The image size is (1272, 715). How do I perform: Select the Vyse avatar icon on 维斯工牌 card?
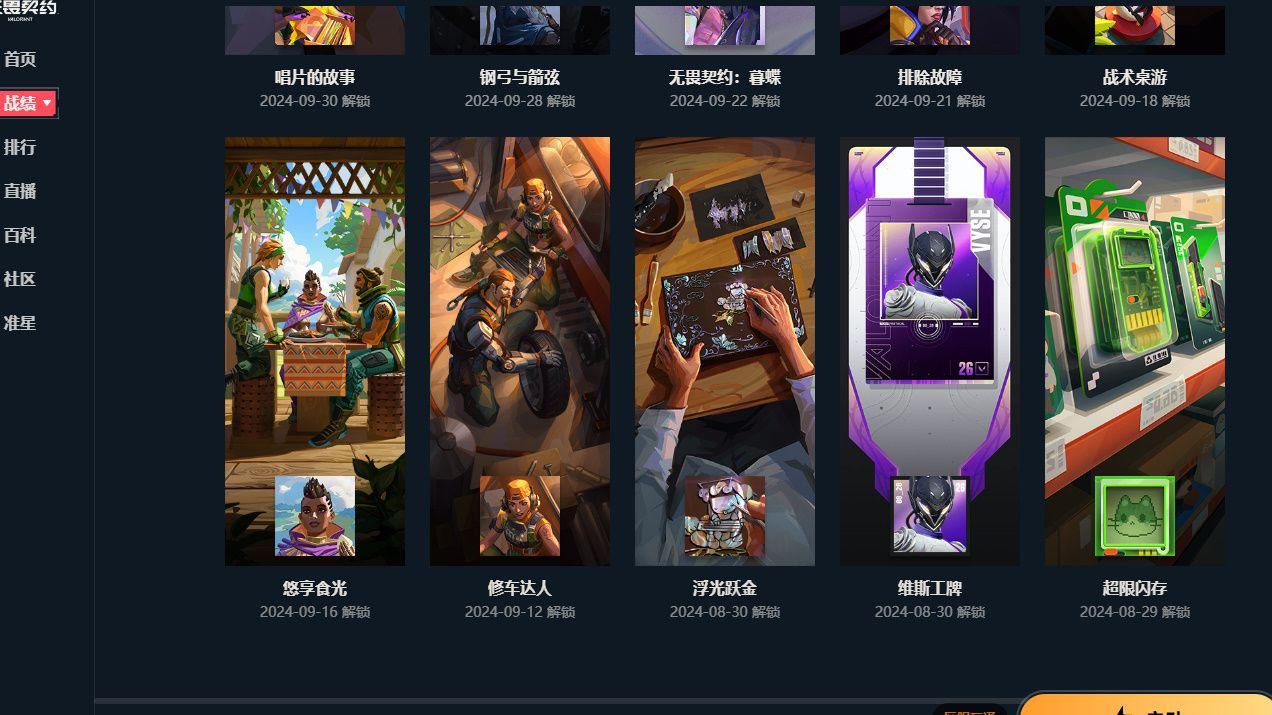click(x=930, y=516)
